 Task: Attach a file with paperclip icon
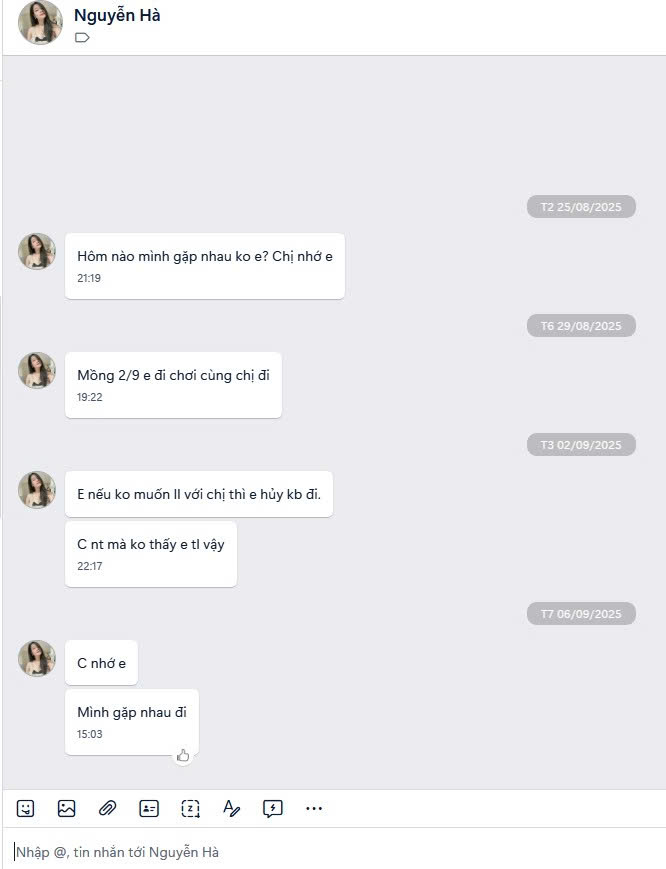[x=107, y=808]
